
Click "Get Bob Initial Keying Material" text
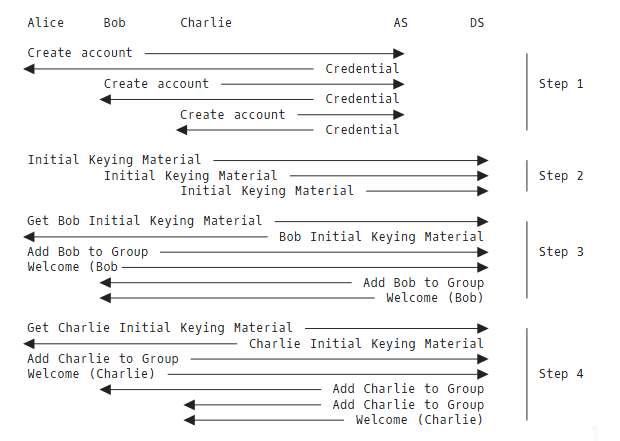[x=145, y=221]
